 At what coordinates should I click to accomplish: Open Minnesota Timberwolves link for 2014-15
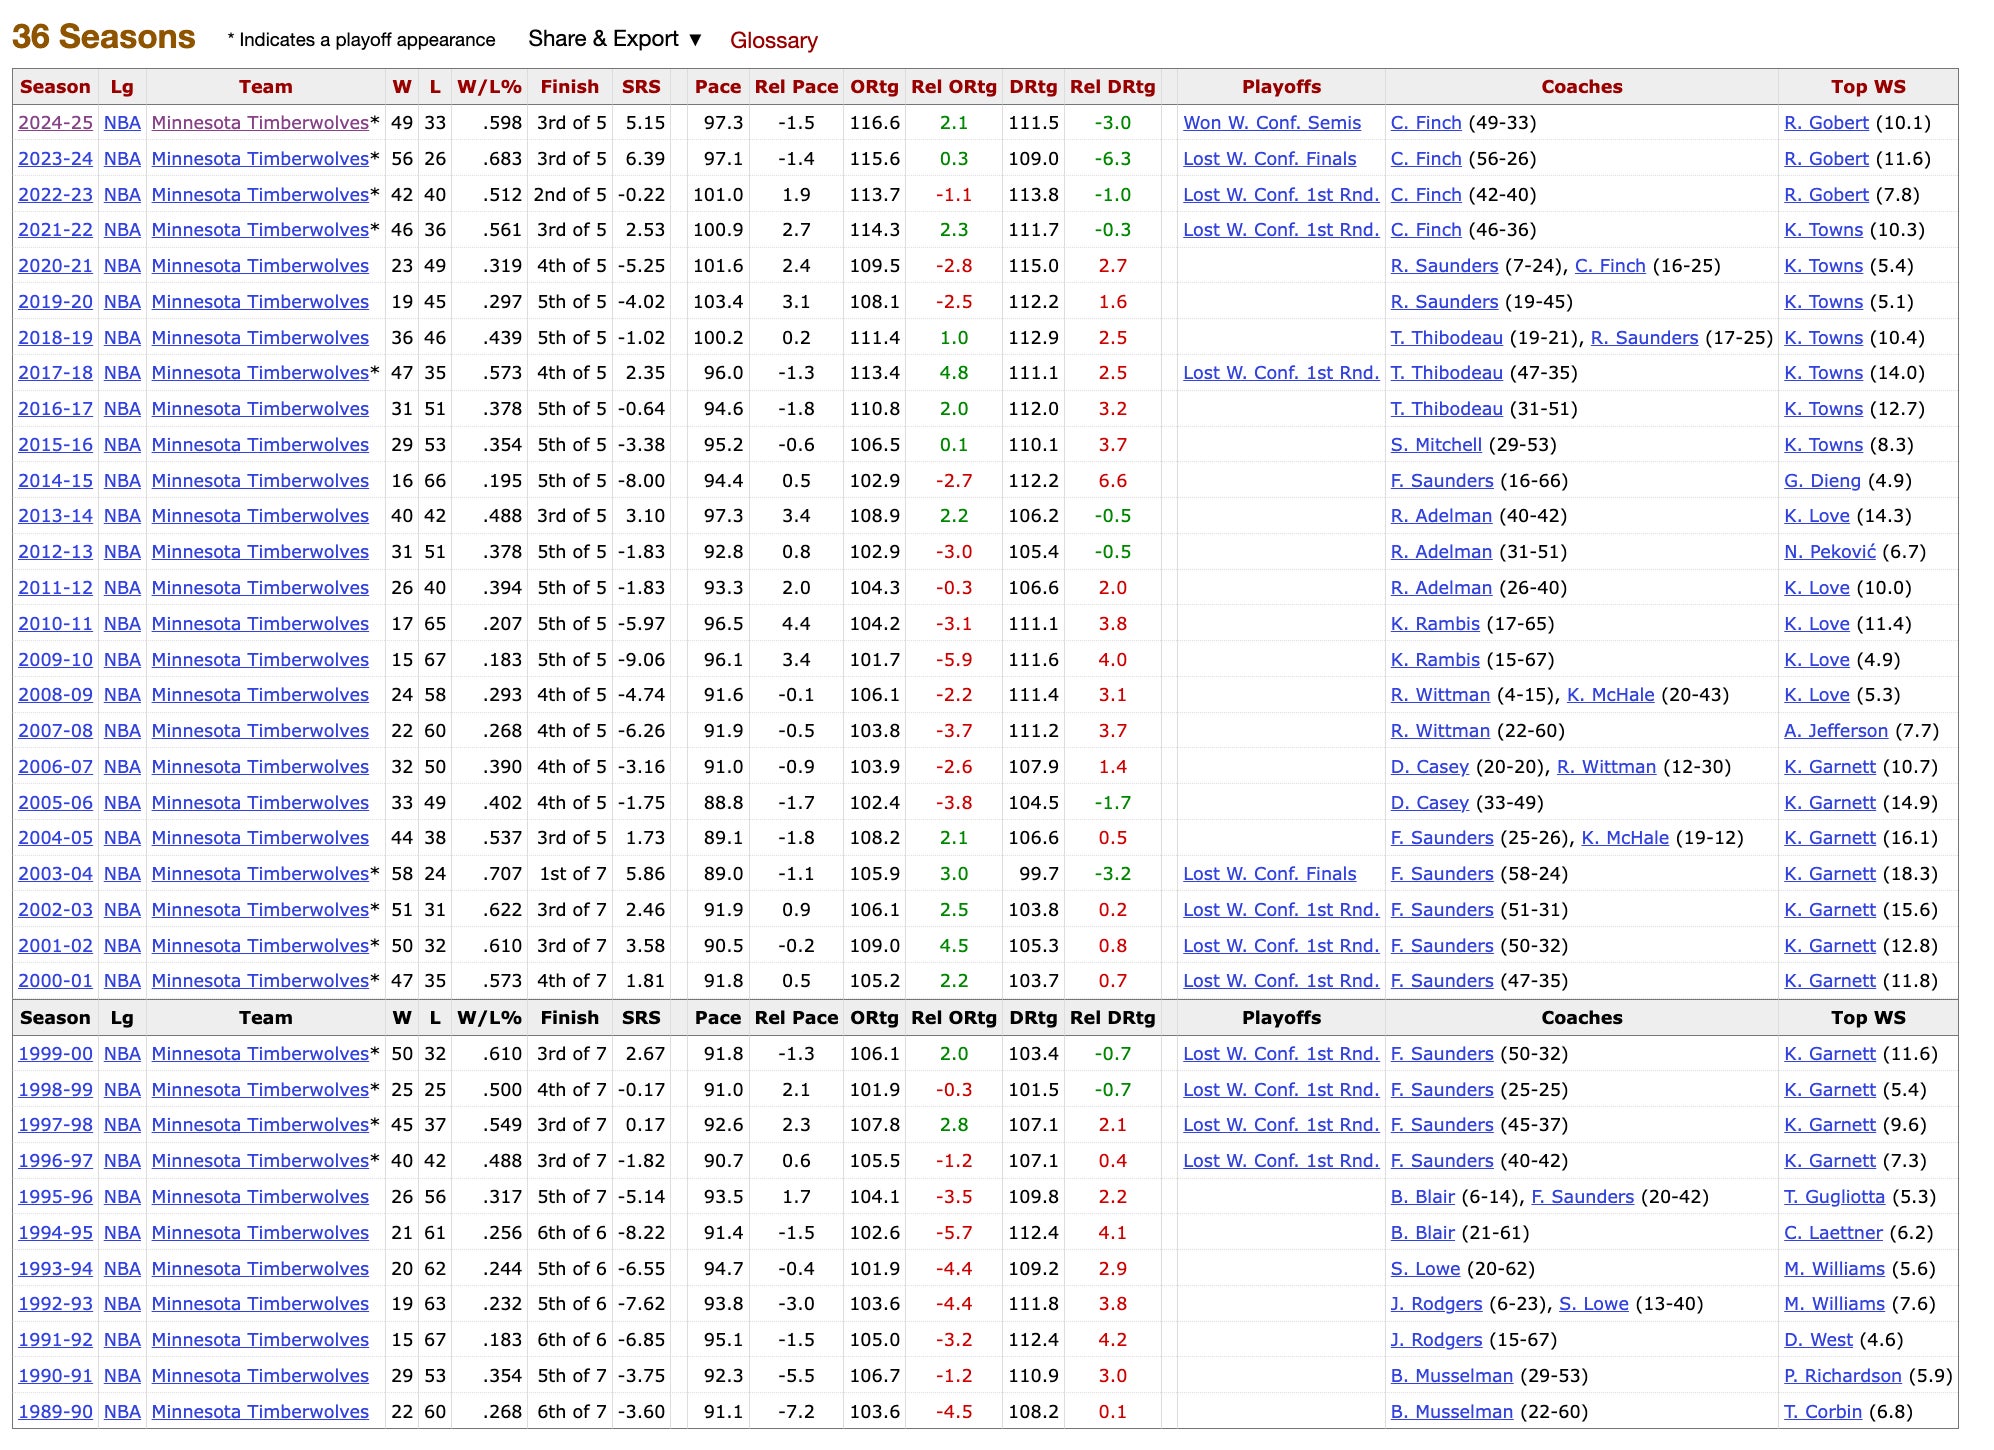tap(260, 481)
